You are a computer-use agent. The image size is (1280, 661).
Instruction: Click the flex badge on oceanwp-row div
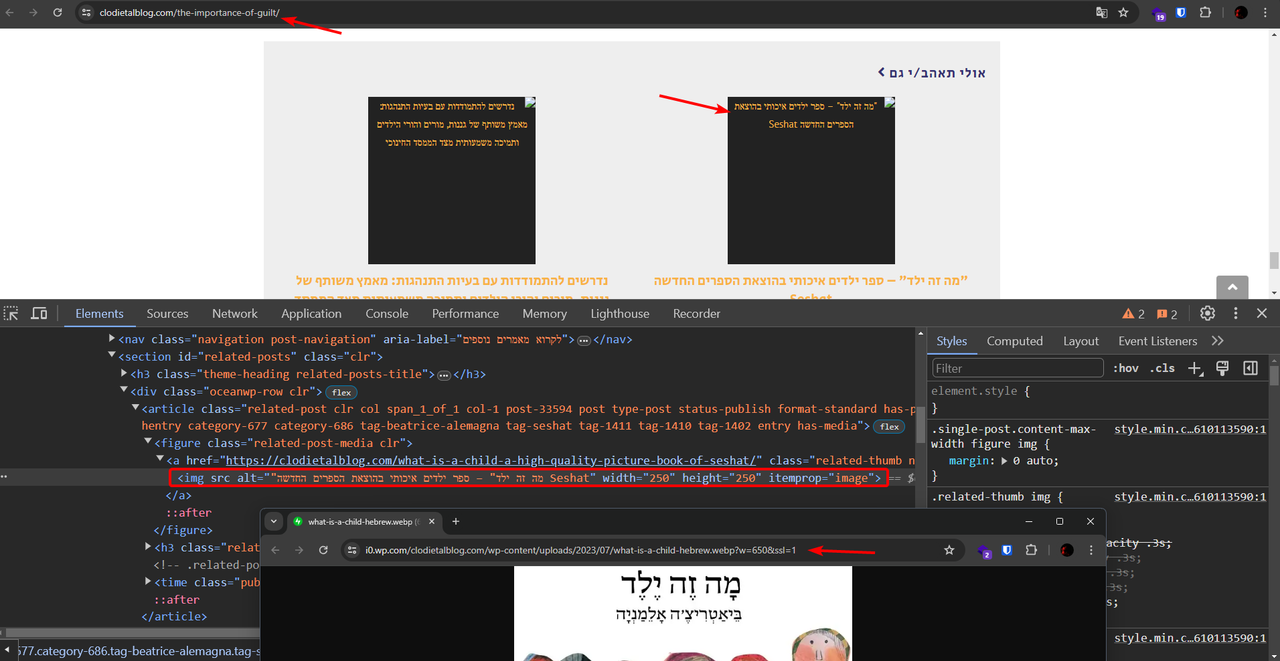[x=341, y=392]
